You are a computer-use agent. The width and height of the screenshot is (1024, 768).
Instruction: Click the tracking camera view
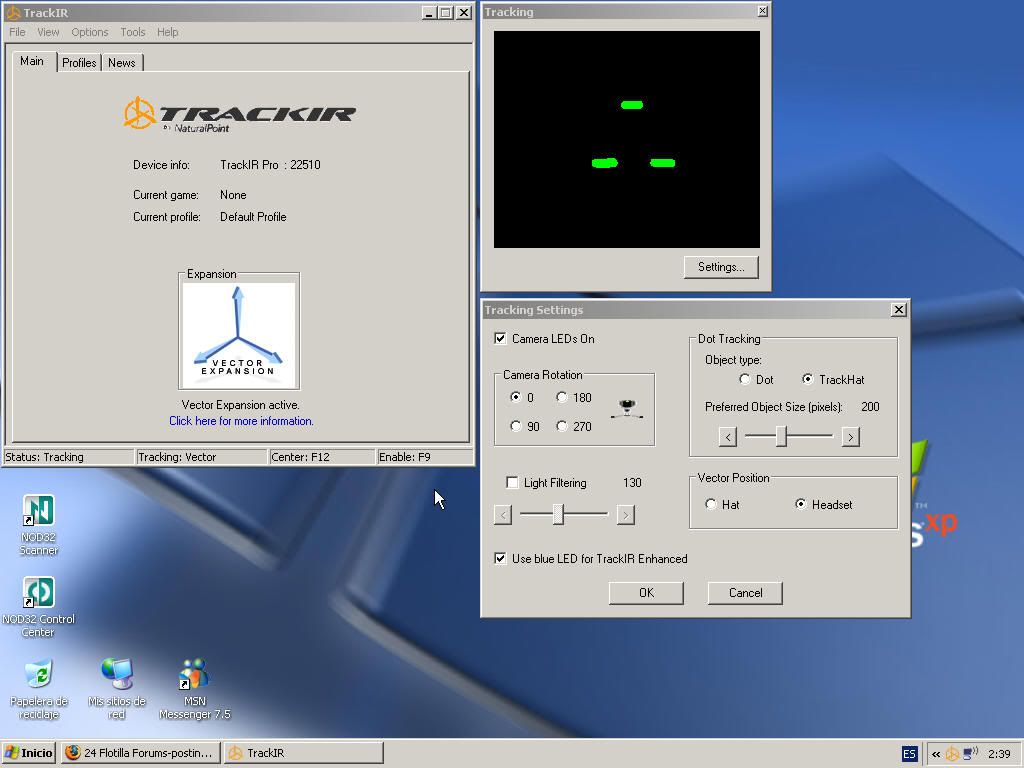point(627,139)
